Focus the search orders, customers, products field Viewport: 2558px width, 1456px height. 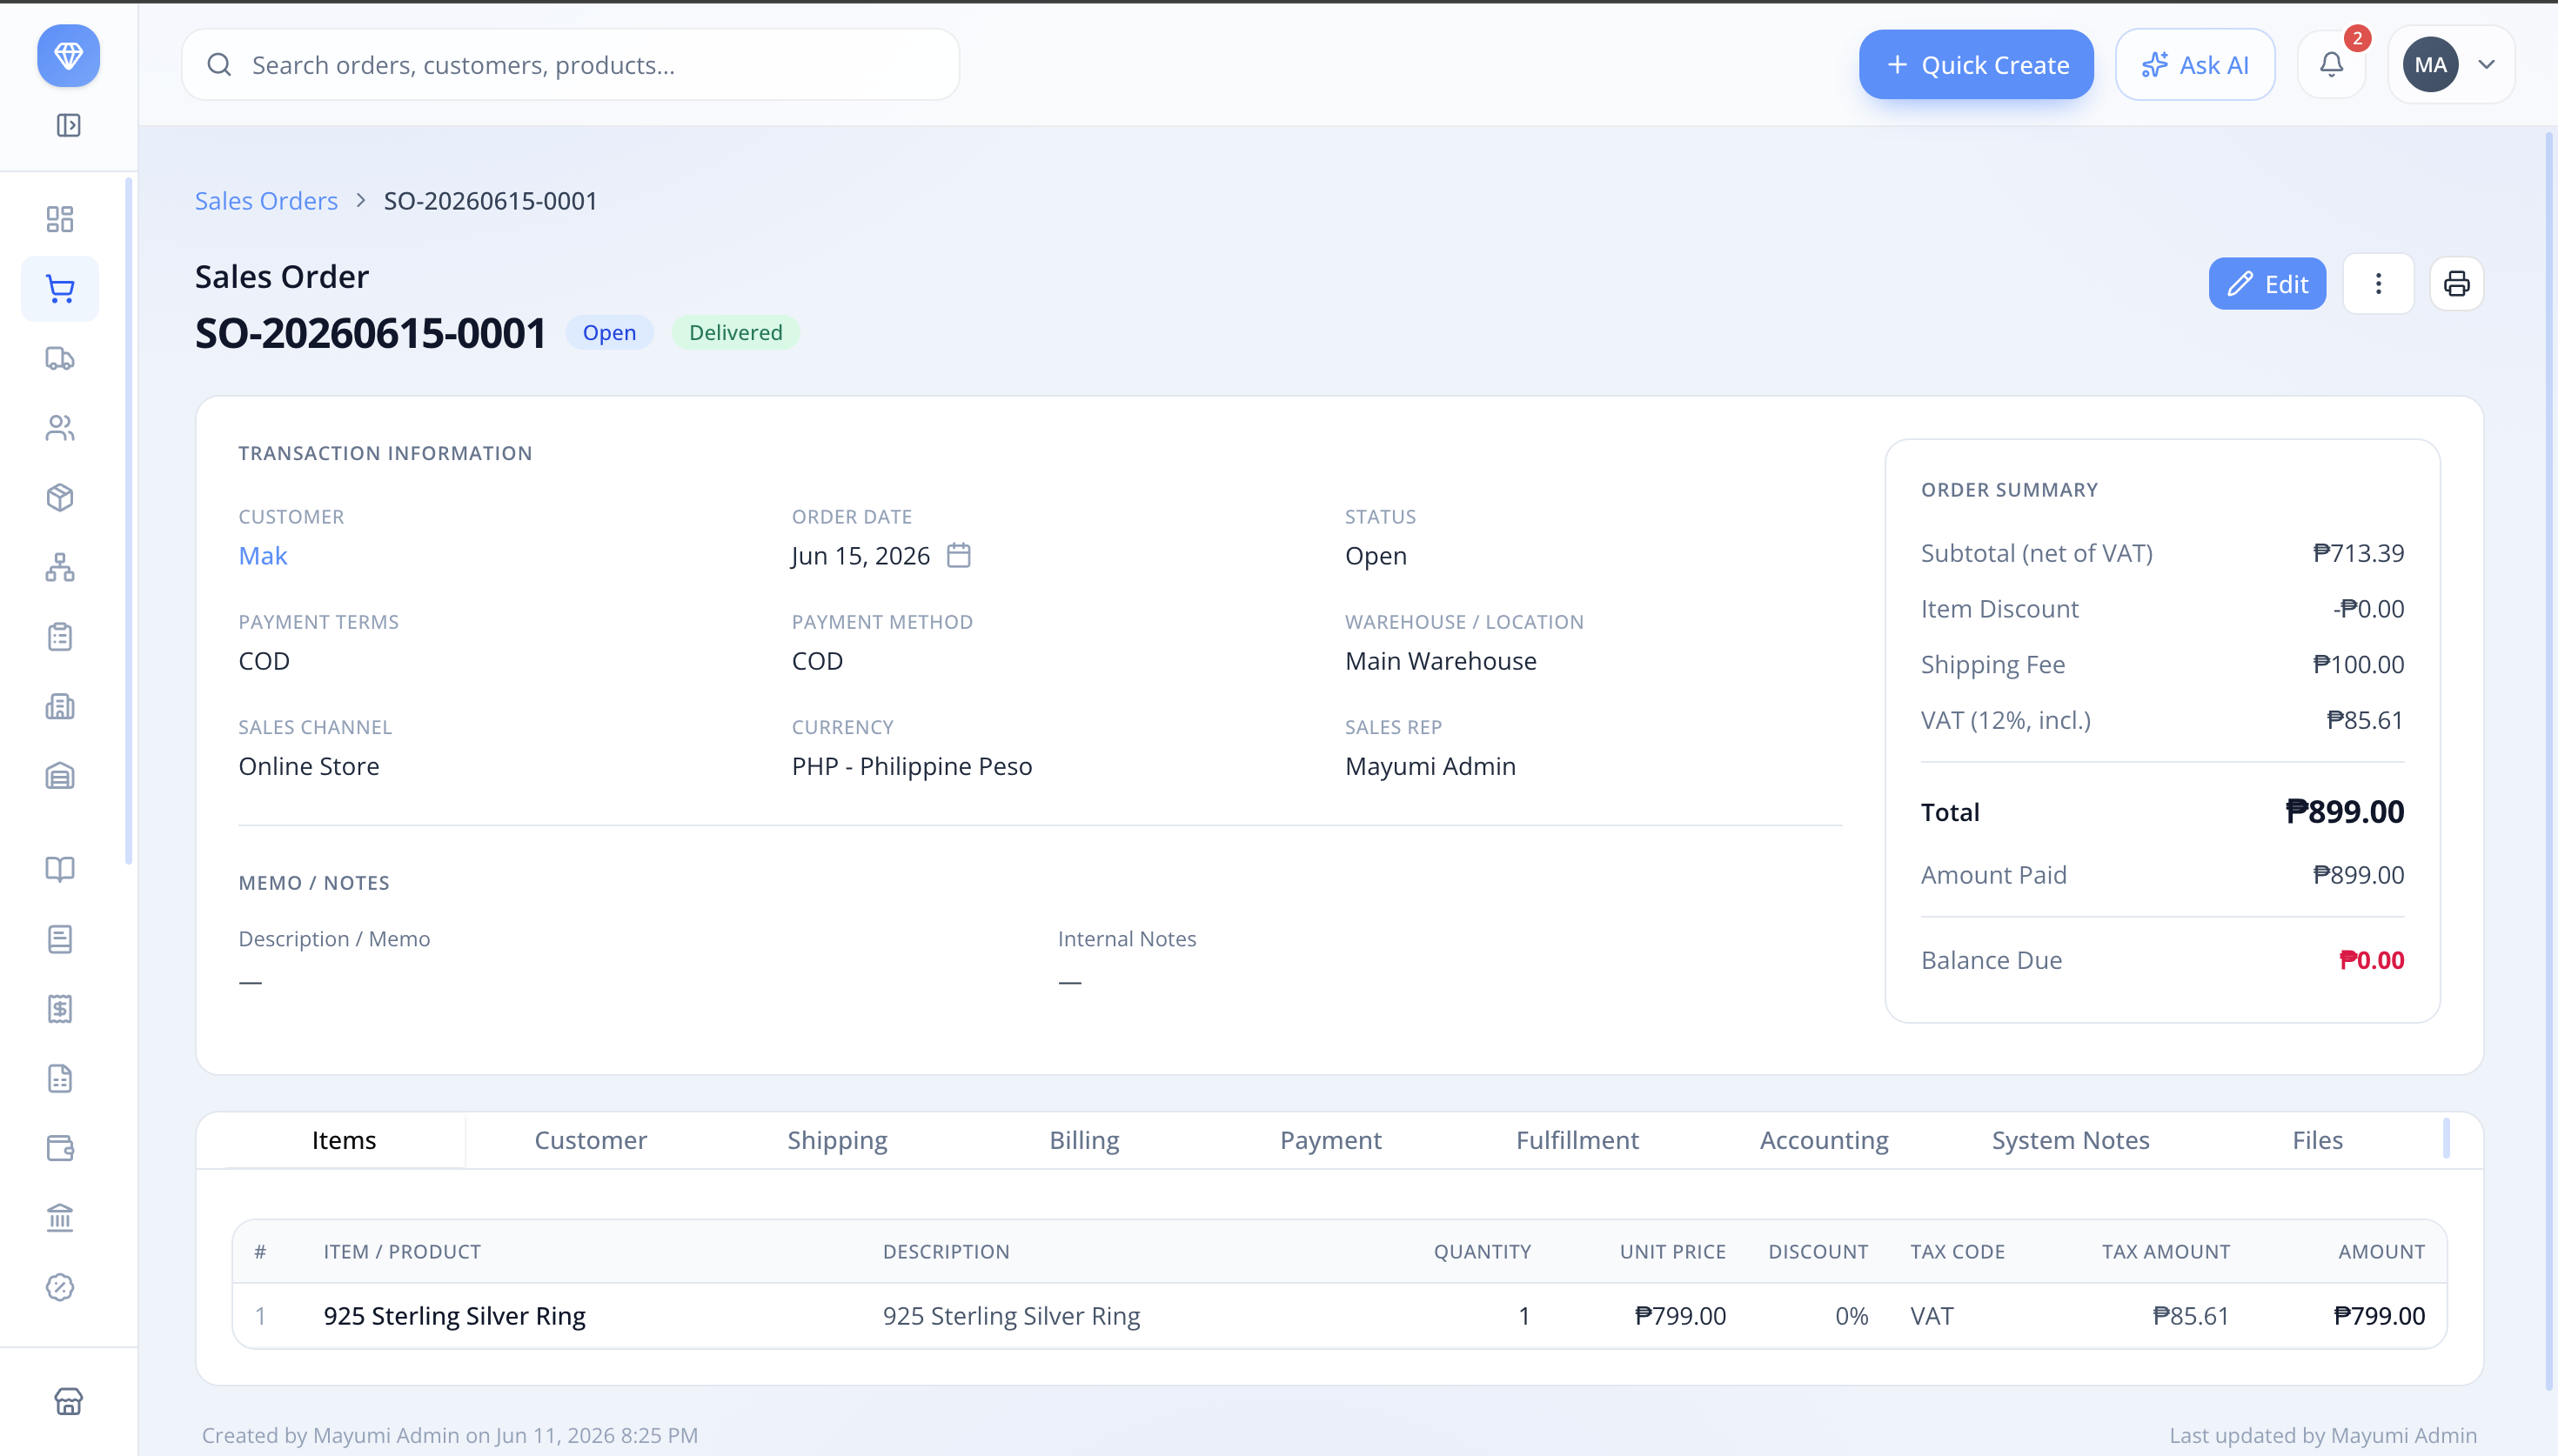tap(570, 65)
